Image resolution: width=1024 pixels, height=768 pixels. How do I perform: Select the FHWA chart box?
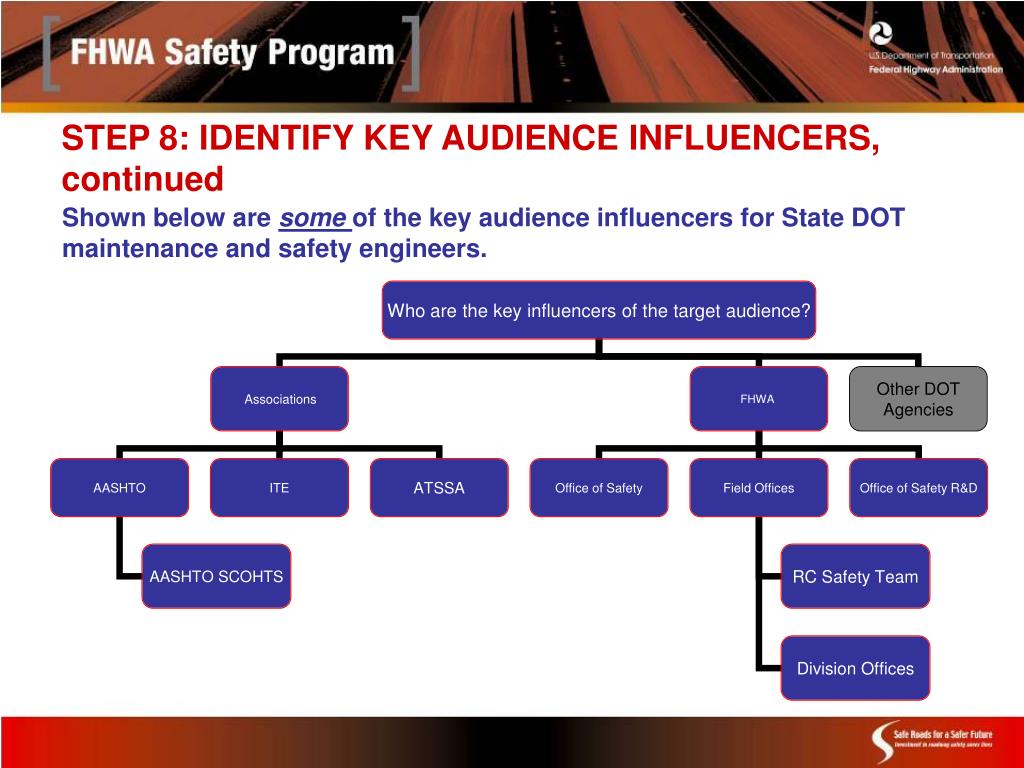coord(758,399)
